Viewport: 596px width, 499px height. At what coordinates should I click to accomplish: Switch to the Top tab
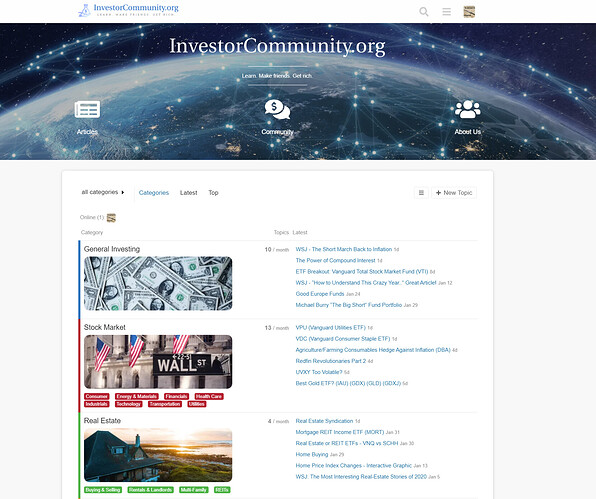click(213, 193)
